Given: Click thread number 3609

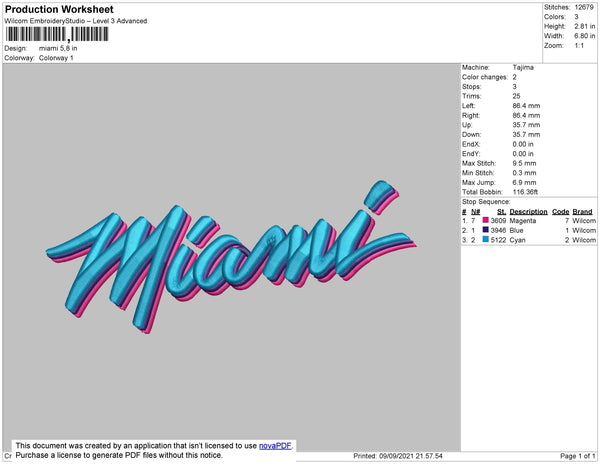Looking at the screenshot, I should [x=498, y=221].
